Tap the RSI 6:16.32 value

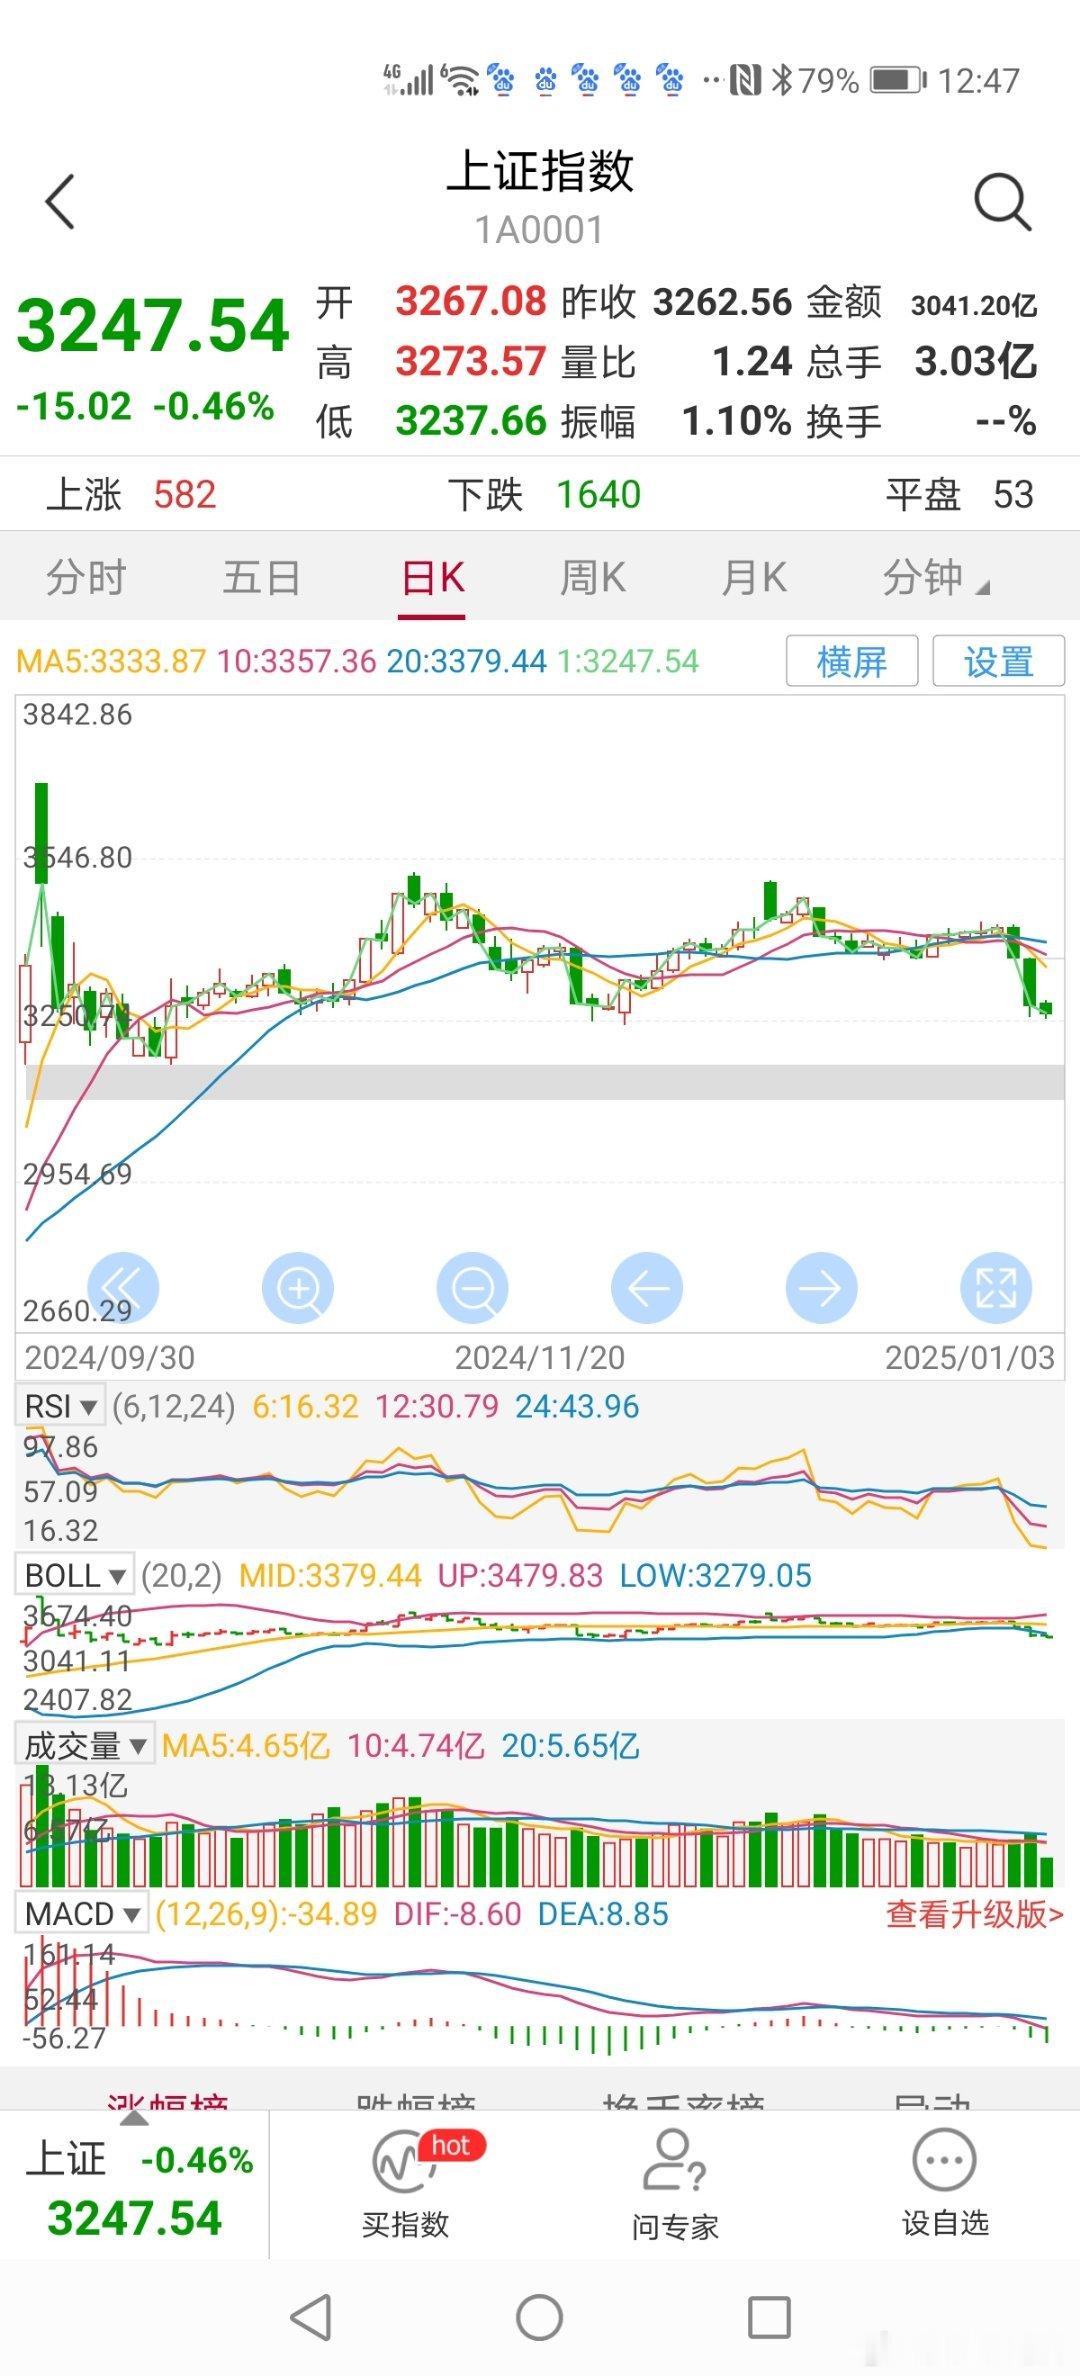click(x=305, y=1406)
